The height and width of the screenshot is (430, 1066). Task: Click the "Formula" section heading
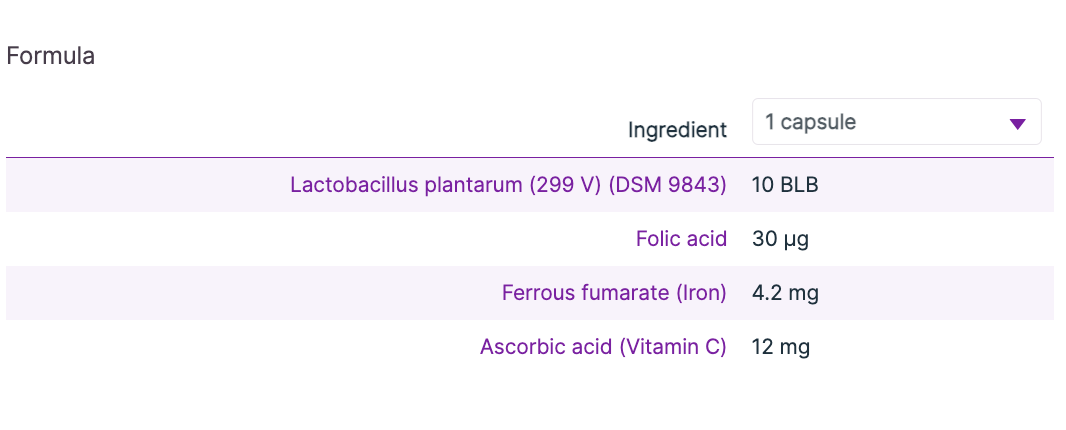pyautogui.click(x=51, y=56)
